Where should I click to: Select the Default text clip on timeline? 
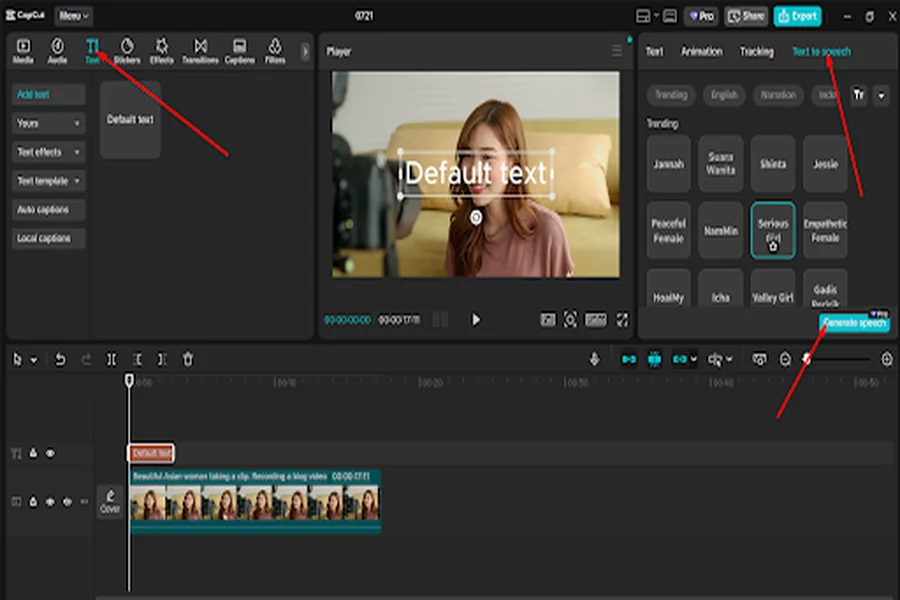[x=151, y=454]
